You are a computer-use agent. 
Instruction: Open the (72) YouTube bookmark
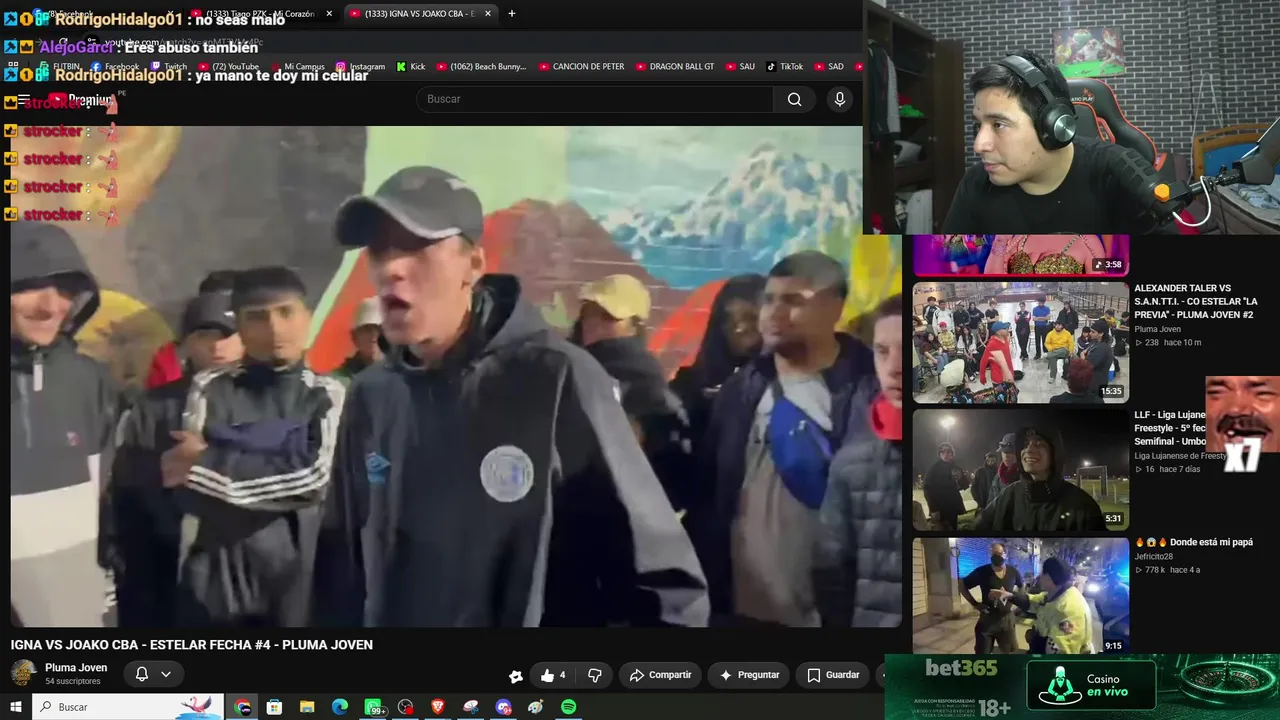pos(228,67)
